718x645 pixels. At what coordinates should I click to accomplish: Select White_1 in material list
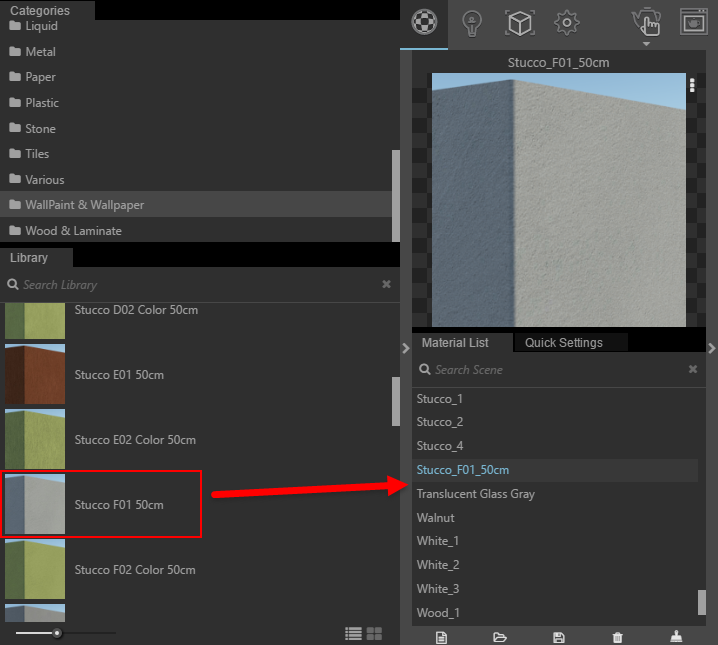click(x=555, y=541)
